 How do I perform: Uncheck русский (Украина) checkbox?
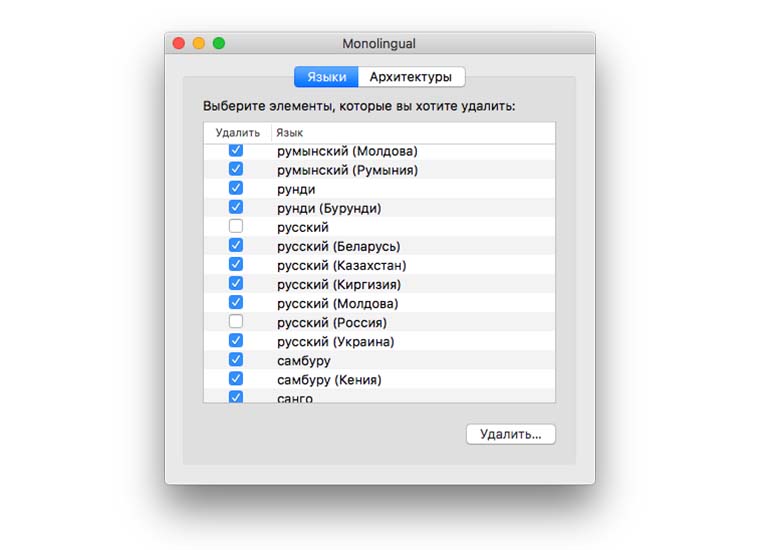coord(236,341)
